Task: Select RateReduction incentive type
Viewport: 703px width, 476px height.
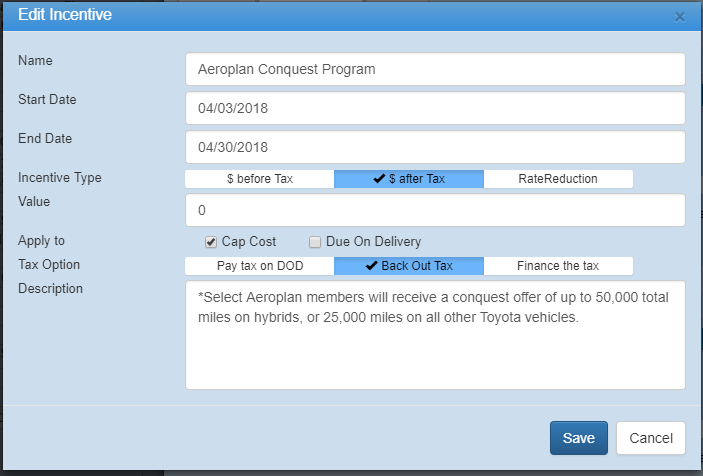Action: pyautogui.click(x=558, y=179)
